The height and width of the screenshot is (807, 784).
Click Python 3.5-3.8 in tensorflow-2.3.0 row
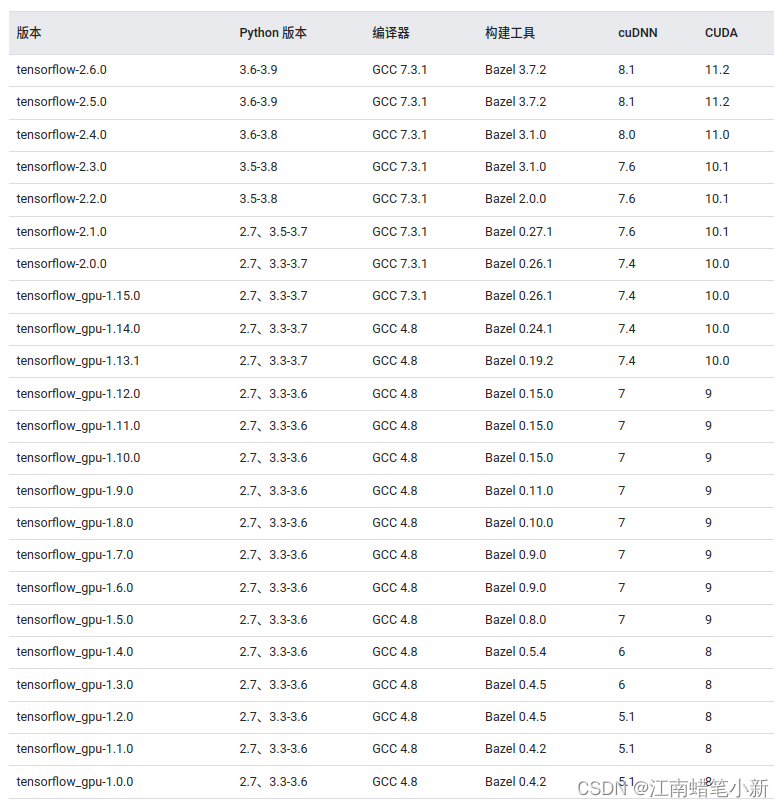(x=258, y=167)
